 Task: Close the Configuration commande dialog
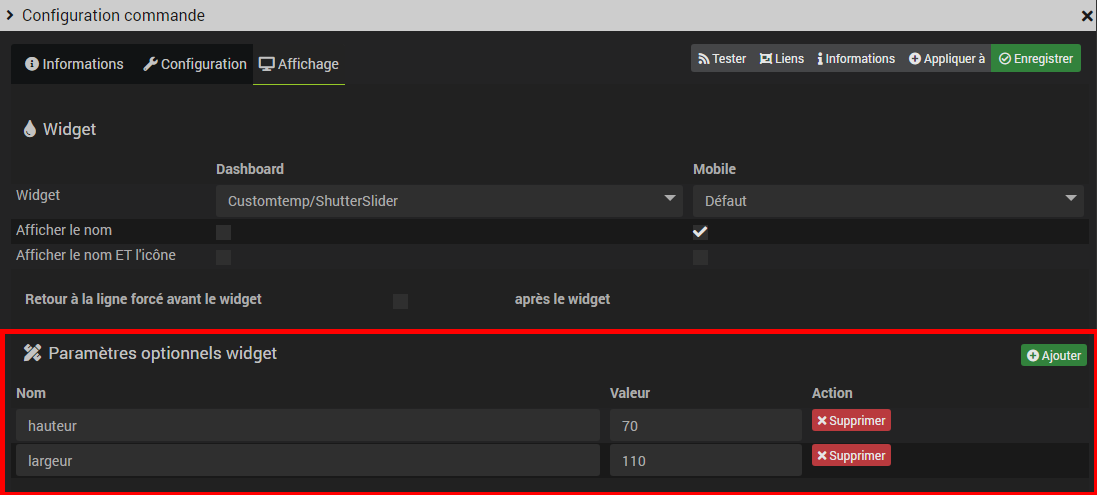1087,16
